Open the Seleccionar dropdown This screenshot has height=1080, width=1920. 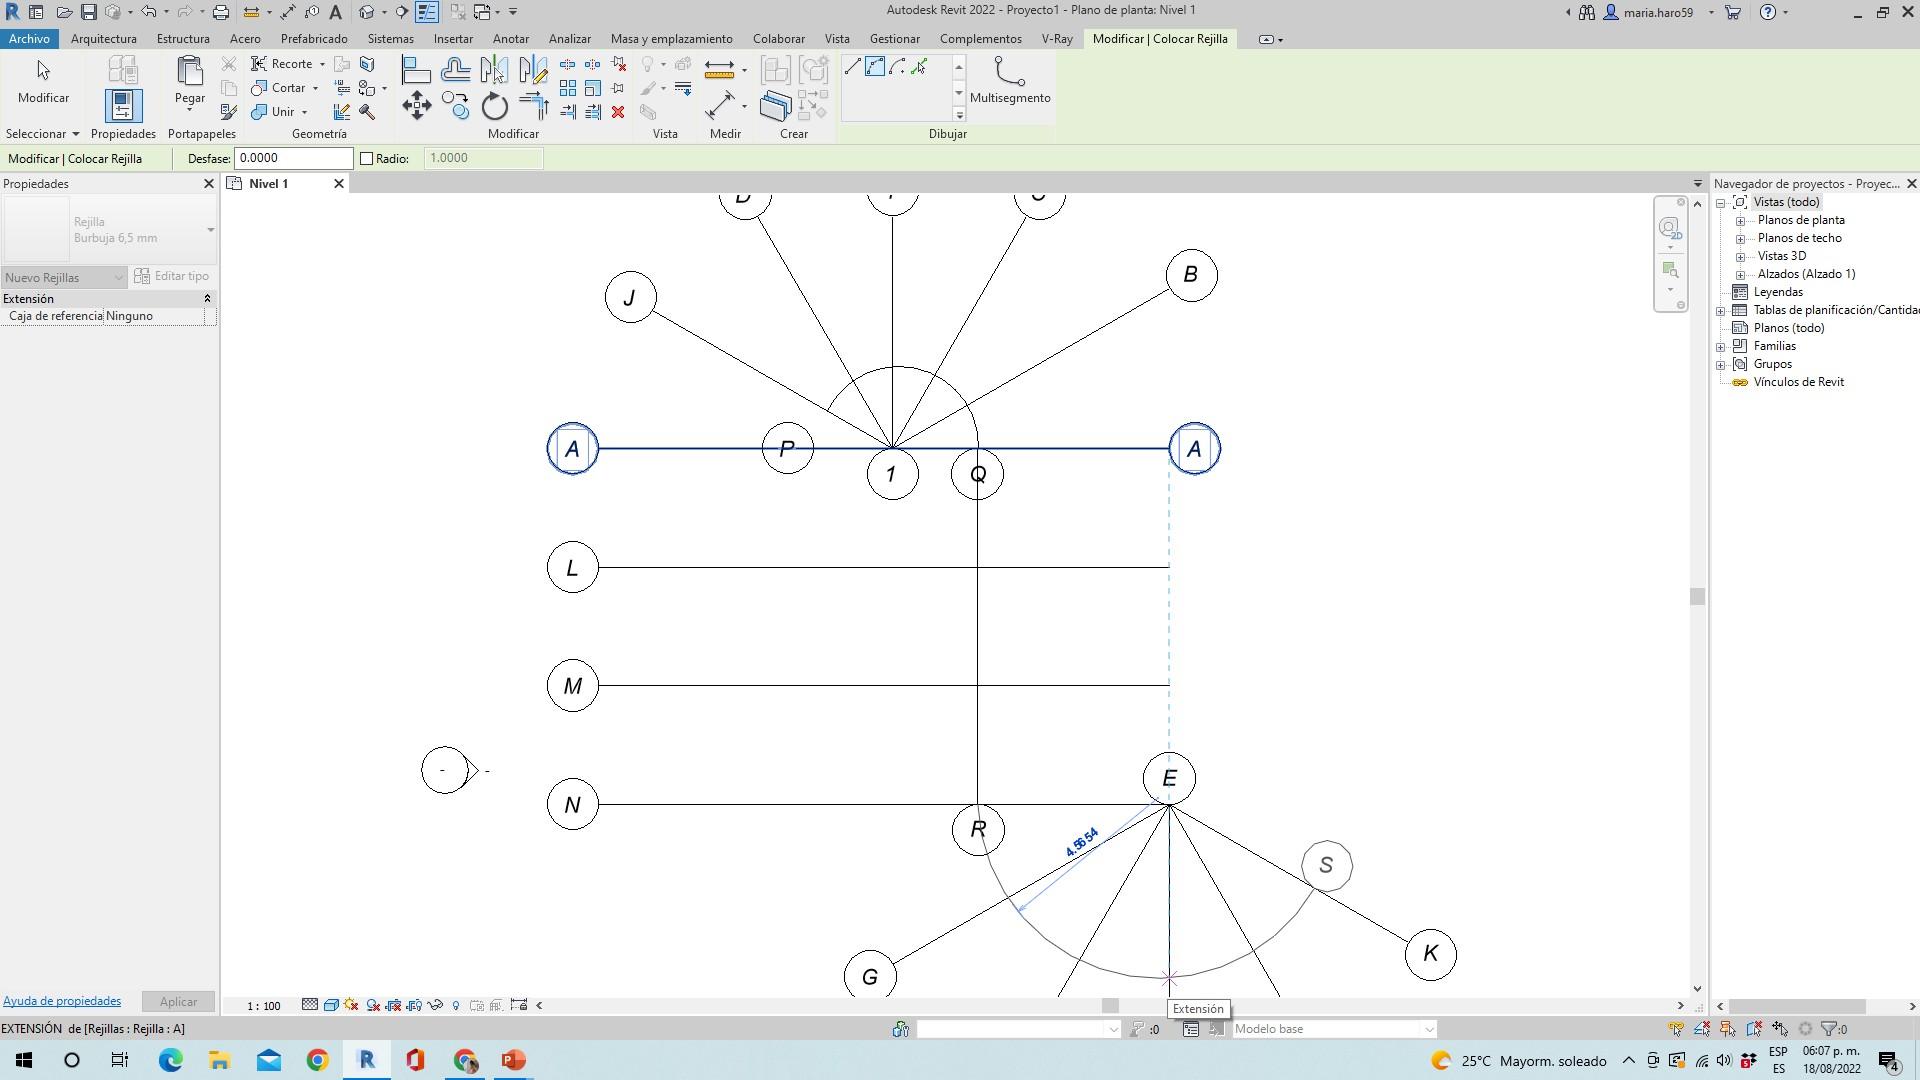(x=42, y=134)
